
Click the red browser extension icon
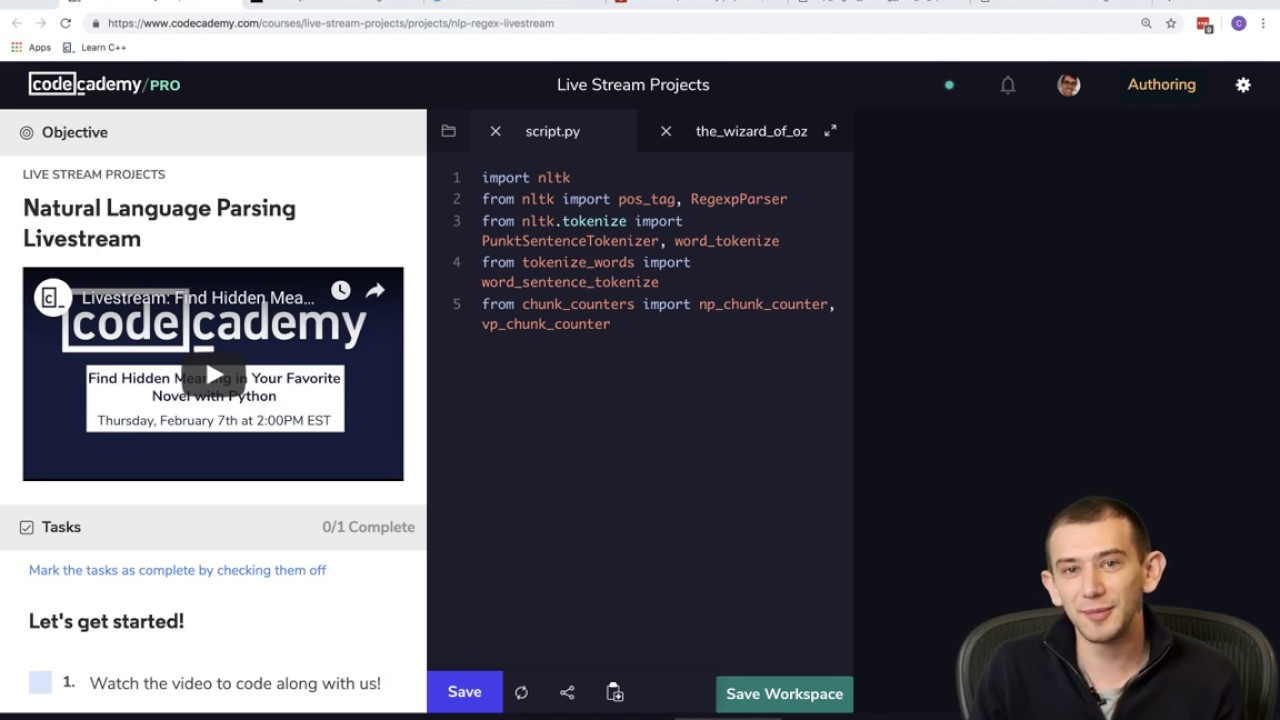click(1205, 24)
